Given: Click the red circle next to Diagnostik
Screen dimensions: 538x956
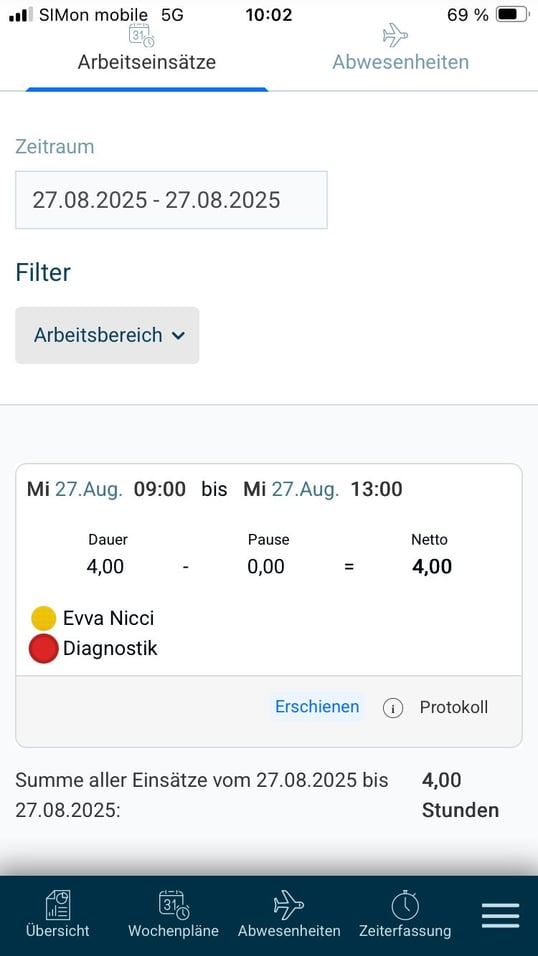Looking at the screenshot, I should tap(43, 648).
